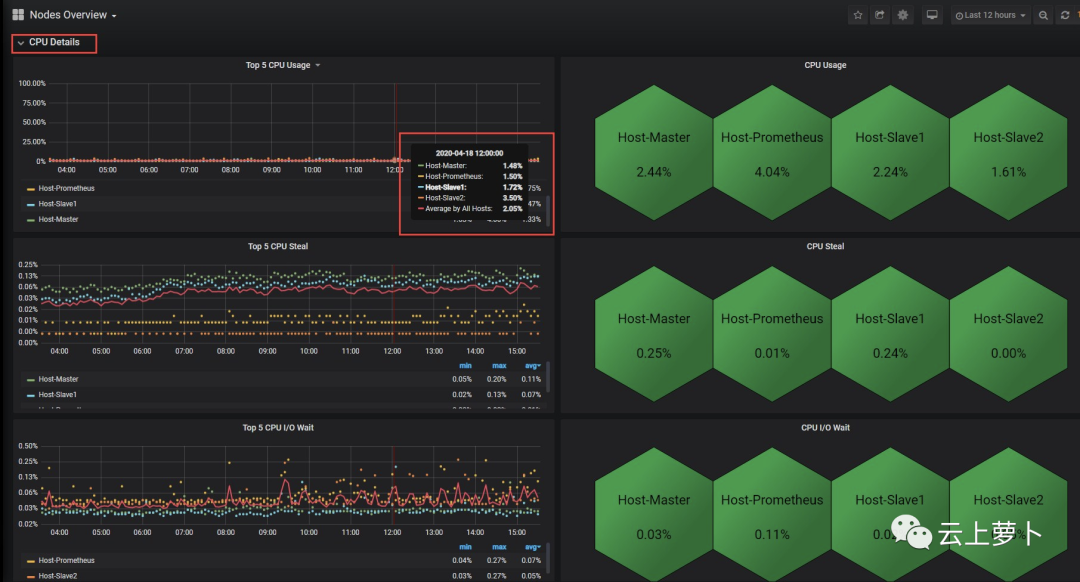Open dashboard settings gear

(902, 14)
